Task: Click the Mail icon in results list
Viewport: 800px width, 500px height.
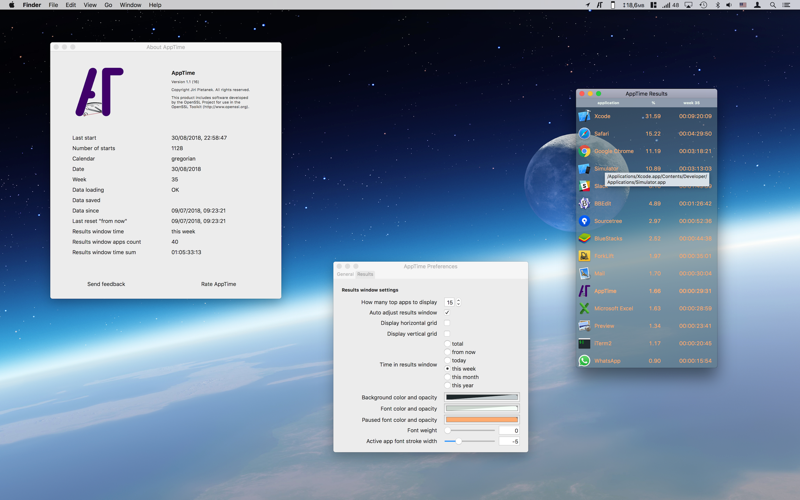Action: [584, 273]
